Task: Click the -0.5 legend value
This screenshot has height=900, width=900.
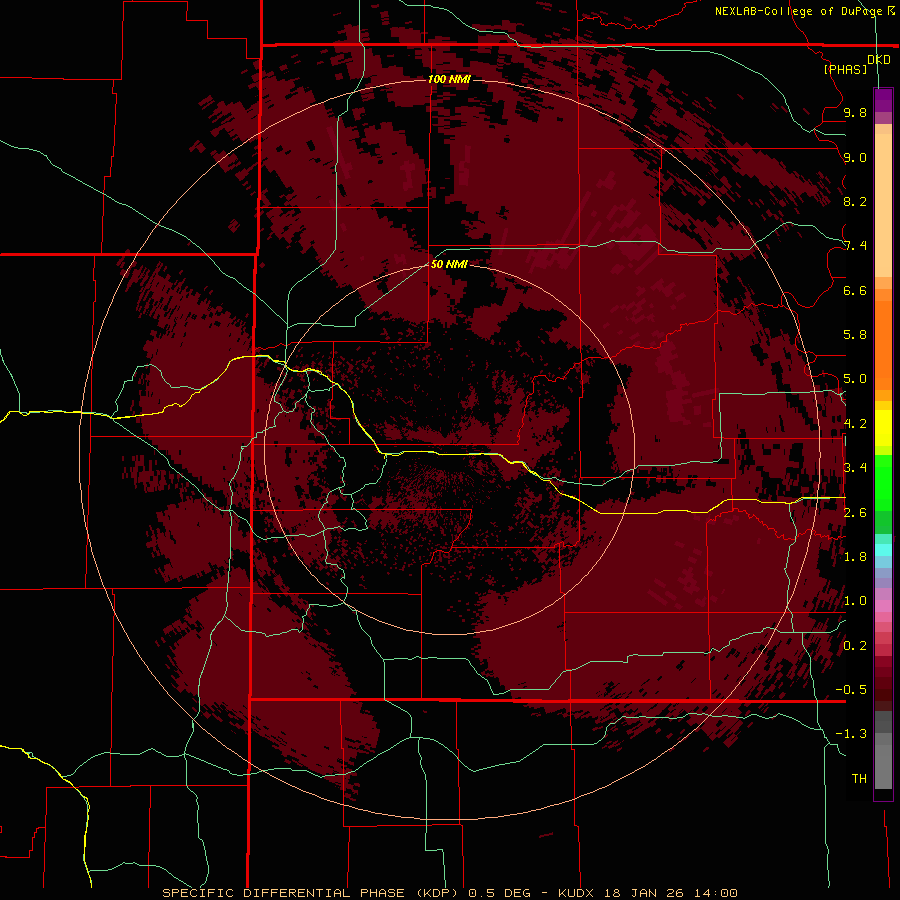Action: (851, 690)
